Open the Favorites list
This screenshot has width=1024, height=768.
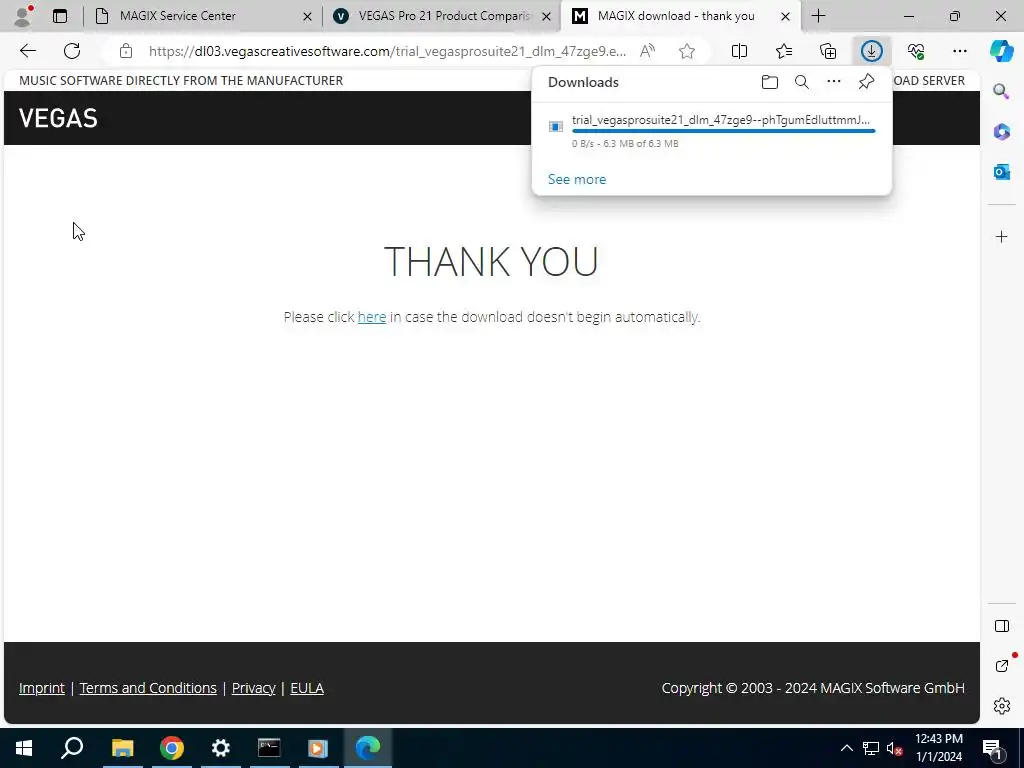pos(784,51)
